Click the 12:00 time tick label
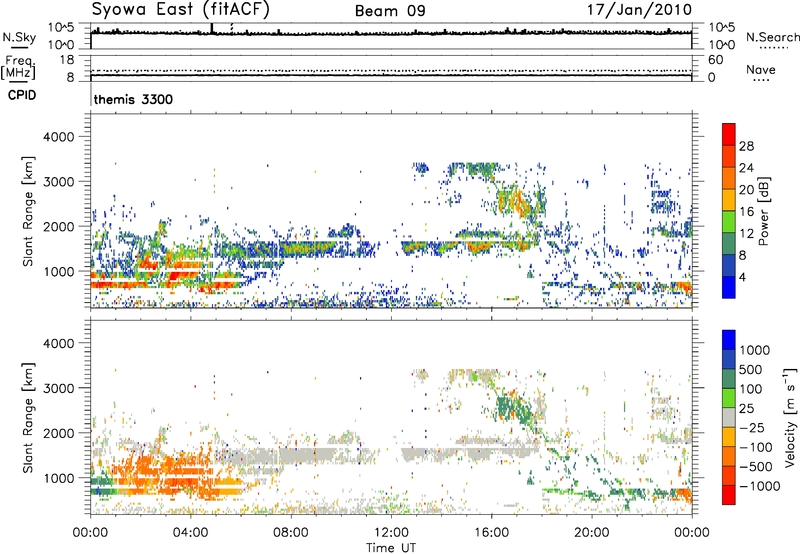Image resolution: width=800 pixels, height=554 pixels. coord(391,533)
